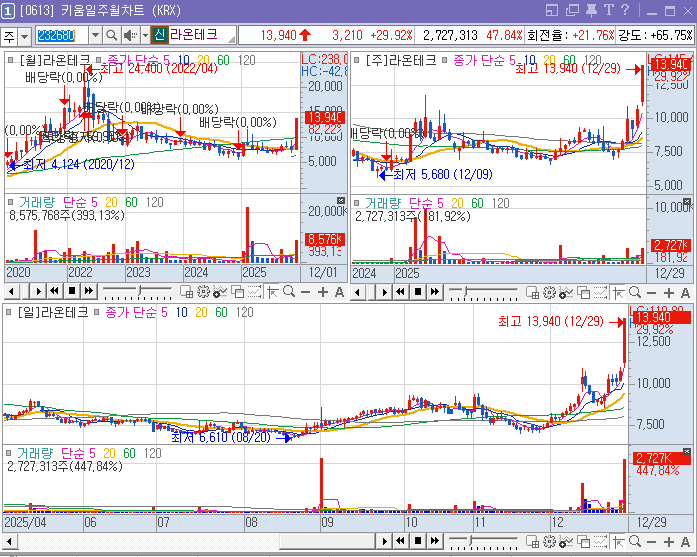Toggle the square marker before [월]라온테크
The image size is (697, 557).
tap(11, 60)
